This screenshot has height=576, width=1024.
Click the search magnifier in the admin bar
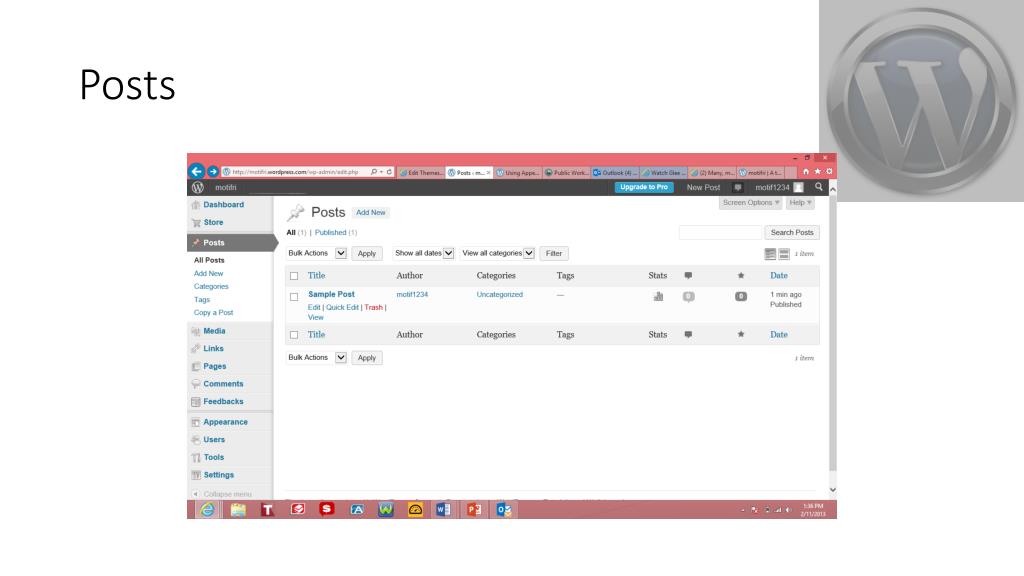(x=818, y=187)
